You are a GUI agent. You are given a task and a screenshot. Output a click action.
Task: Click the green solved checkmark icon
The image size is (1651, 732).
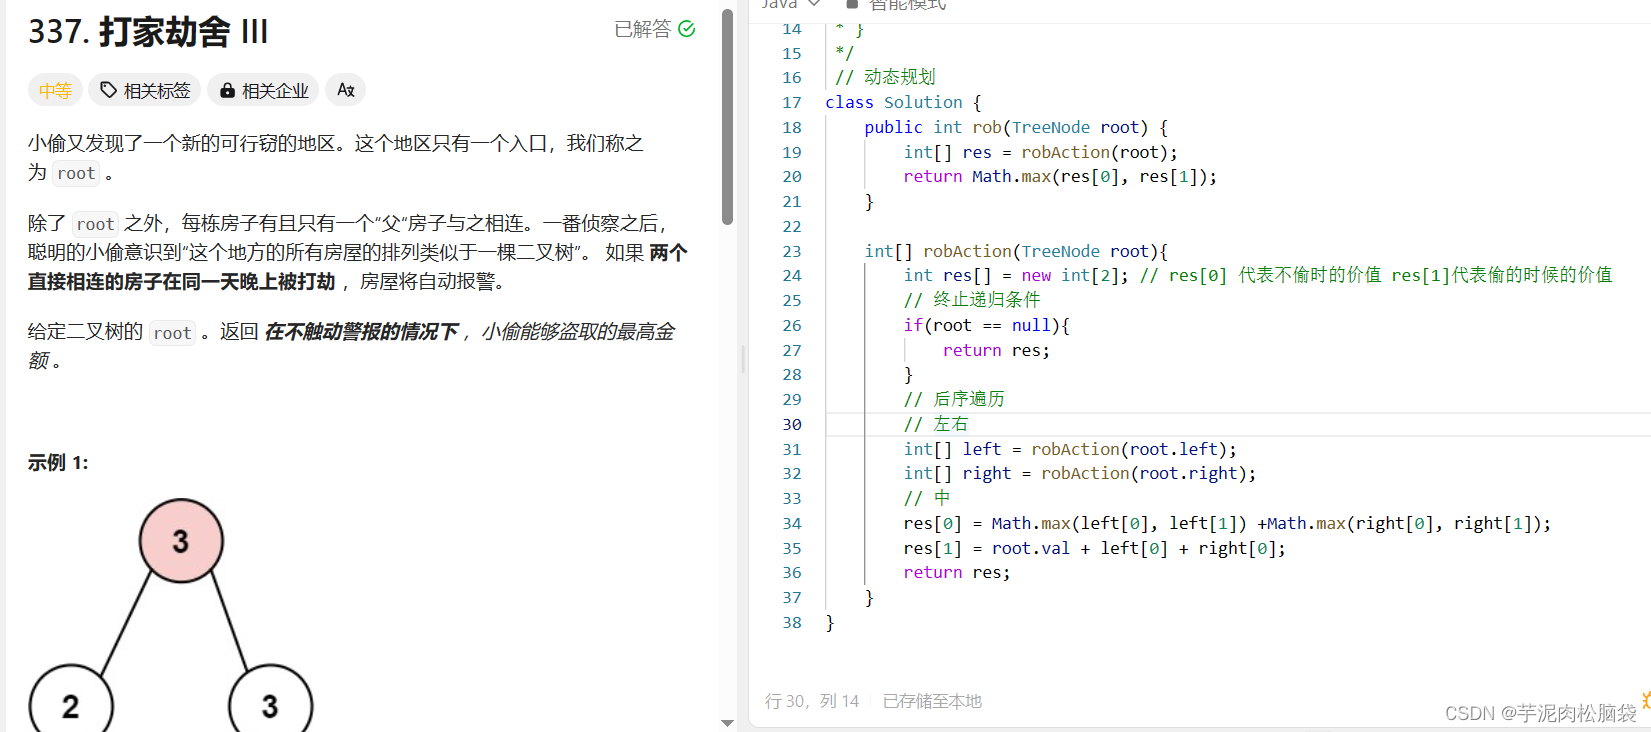(x=686, y=29)
